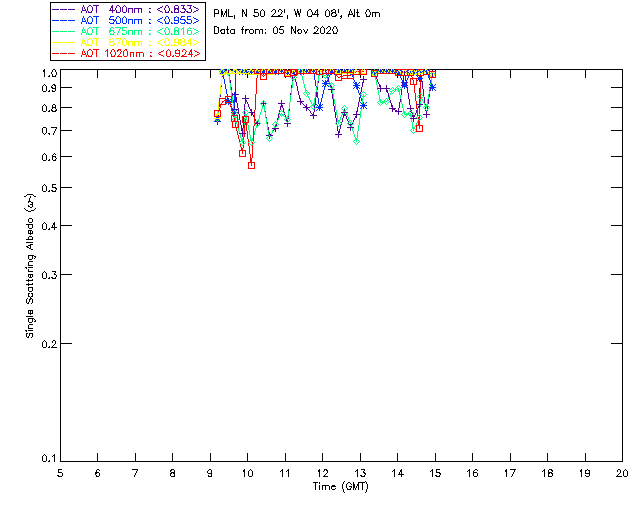640x512 pixels.
Task: Click the lowest green diamond near time 13
Action: click(x=357, y=141)
